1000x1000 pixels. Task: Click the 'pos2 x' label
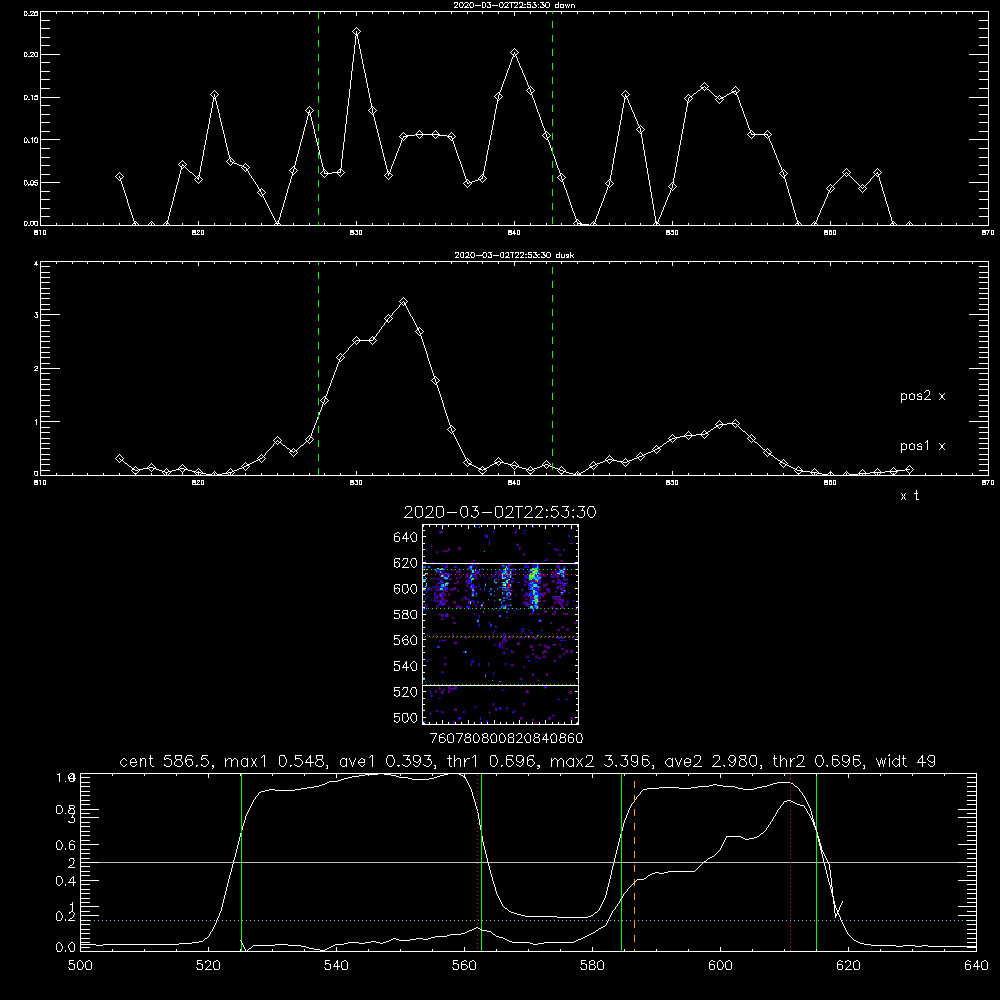pyautogui.click(x=922, y=396)
